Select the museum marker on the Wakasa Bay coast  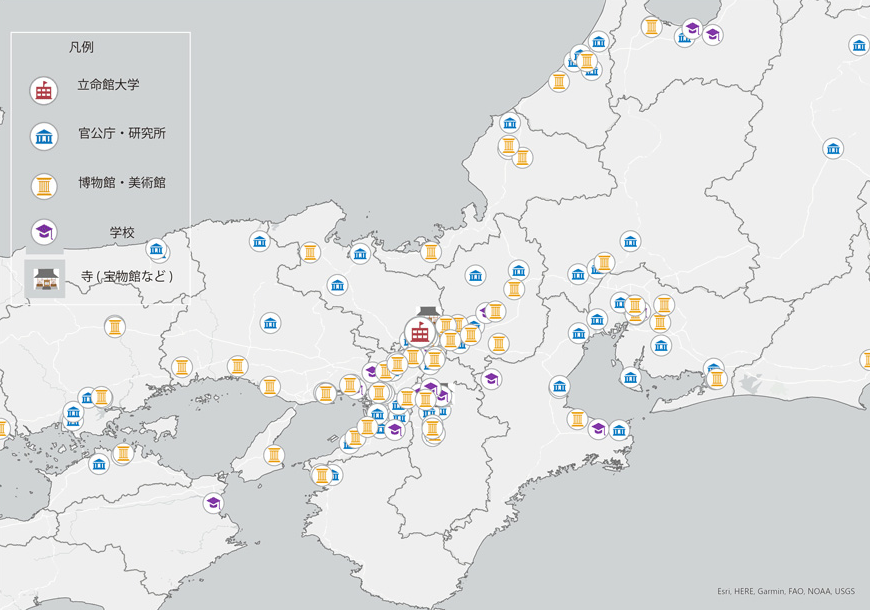(431, 252)
